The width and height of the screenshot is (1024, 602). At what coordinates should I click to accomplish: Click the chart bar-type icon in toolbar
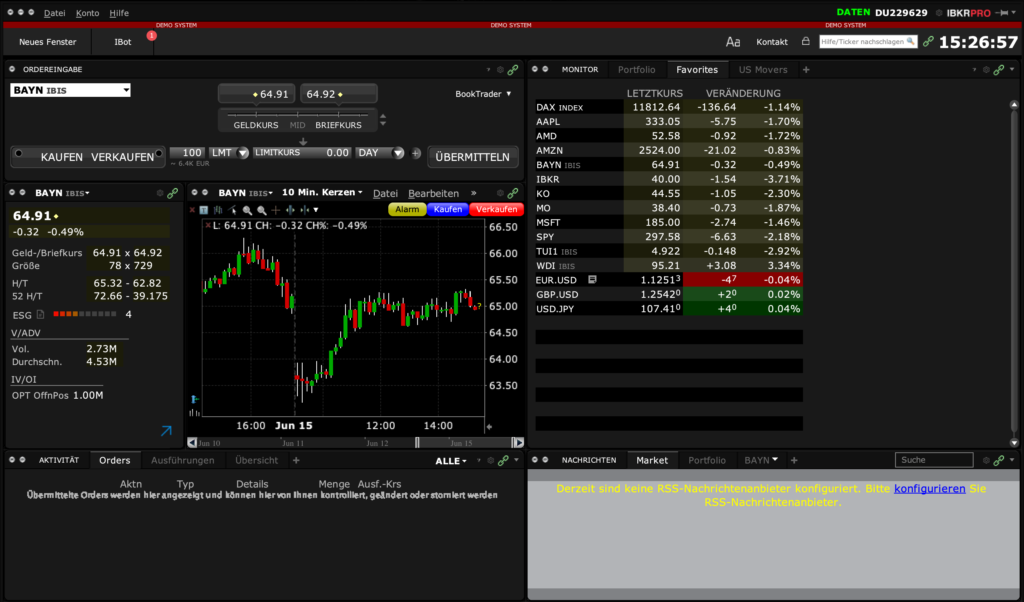[x=218, y=210]
